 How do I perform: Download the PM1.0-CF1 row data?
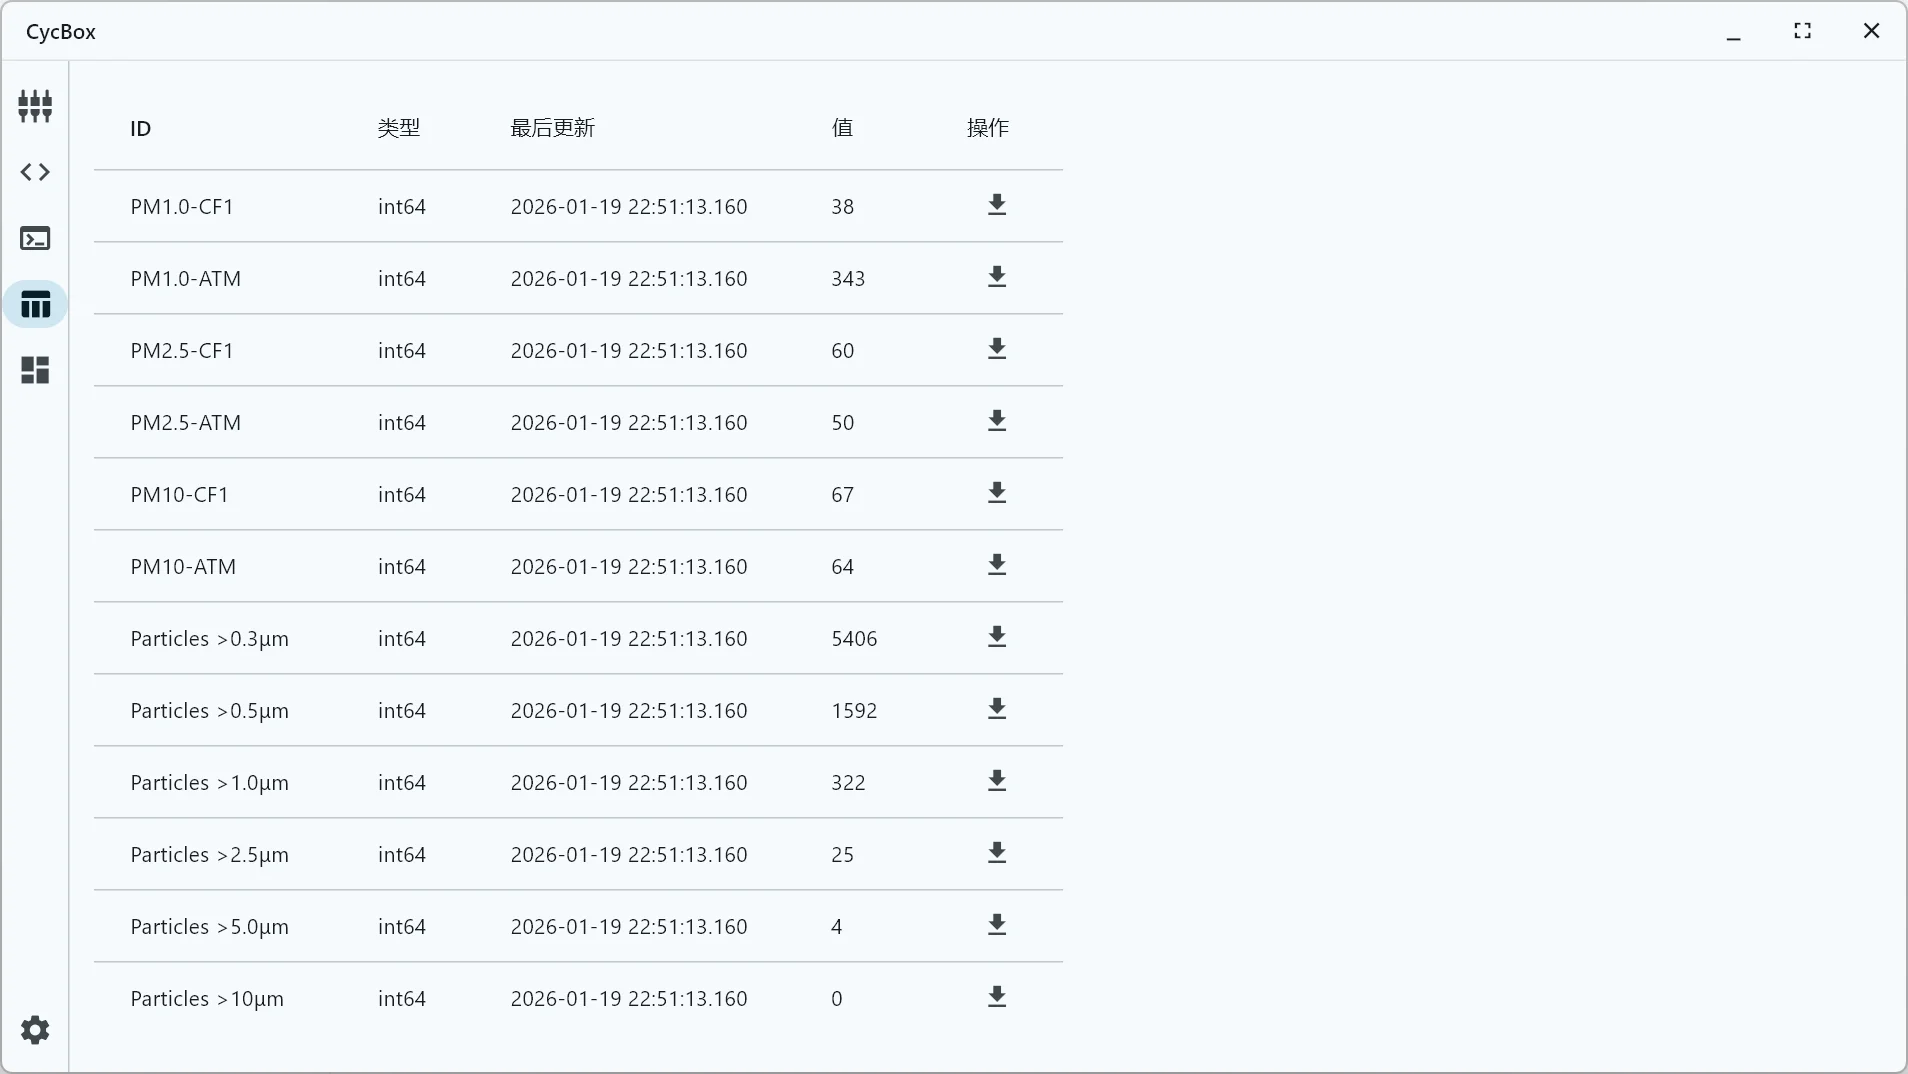[x=997, y=205]
